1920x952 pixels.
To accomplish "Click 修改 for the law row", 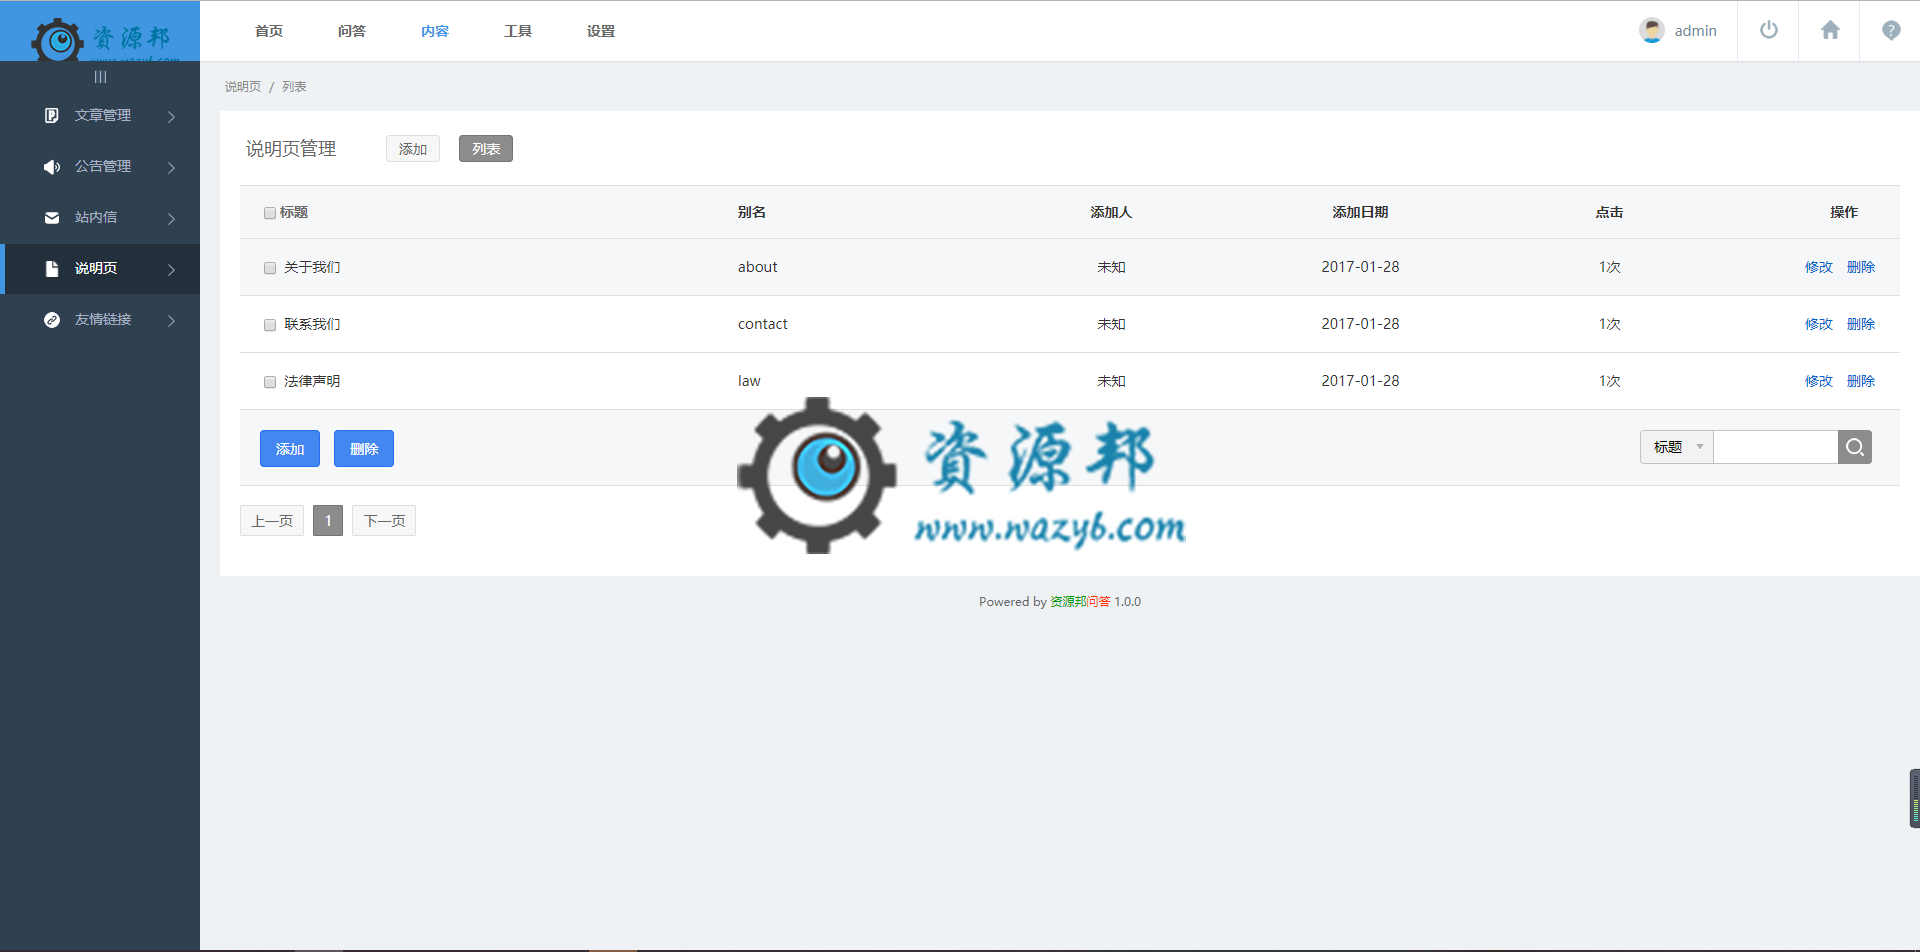I will [1819, 381].
